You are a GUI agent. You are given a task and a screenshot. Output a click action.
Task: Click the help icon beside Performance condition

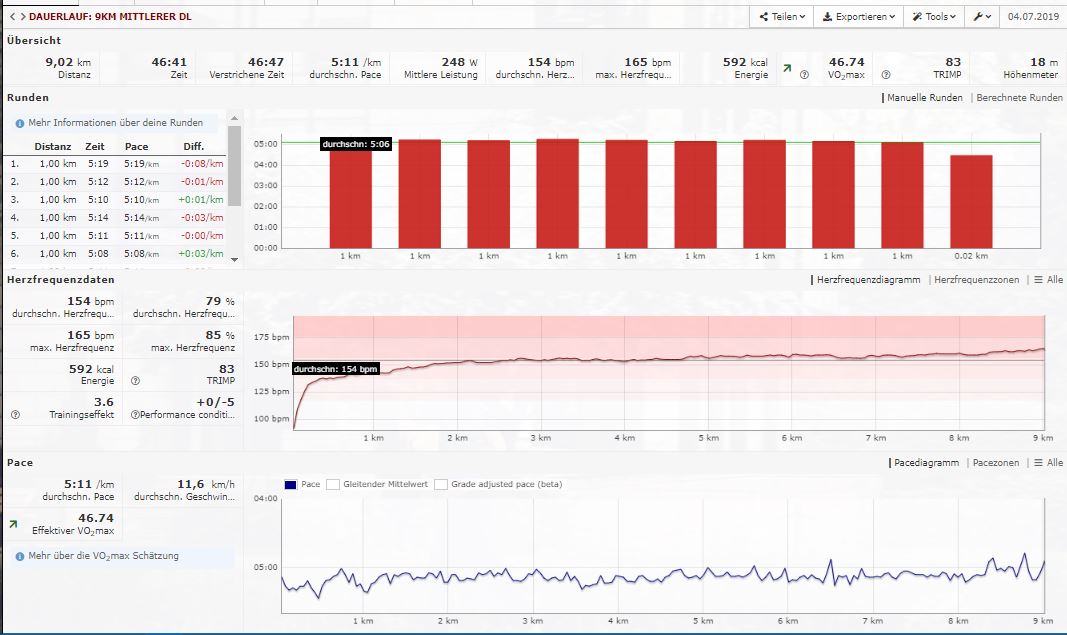click(x=135, y=414)
